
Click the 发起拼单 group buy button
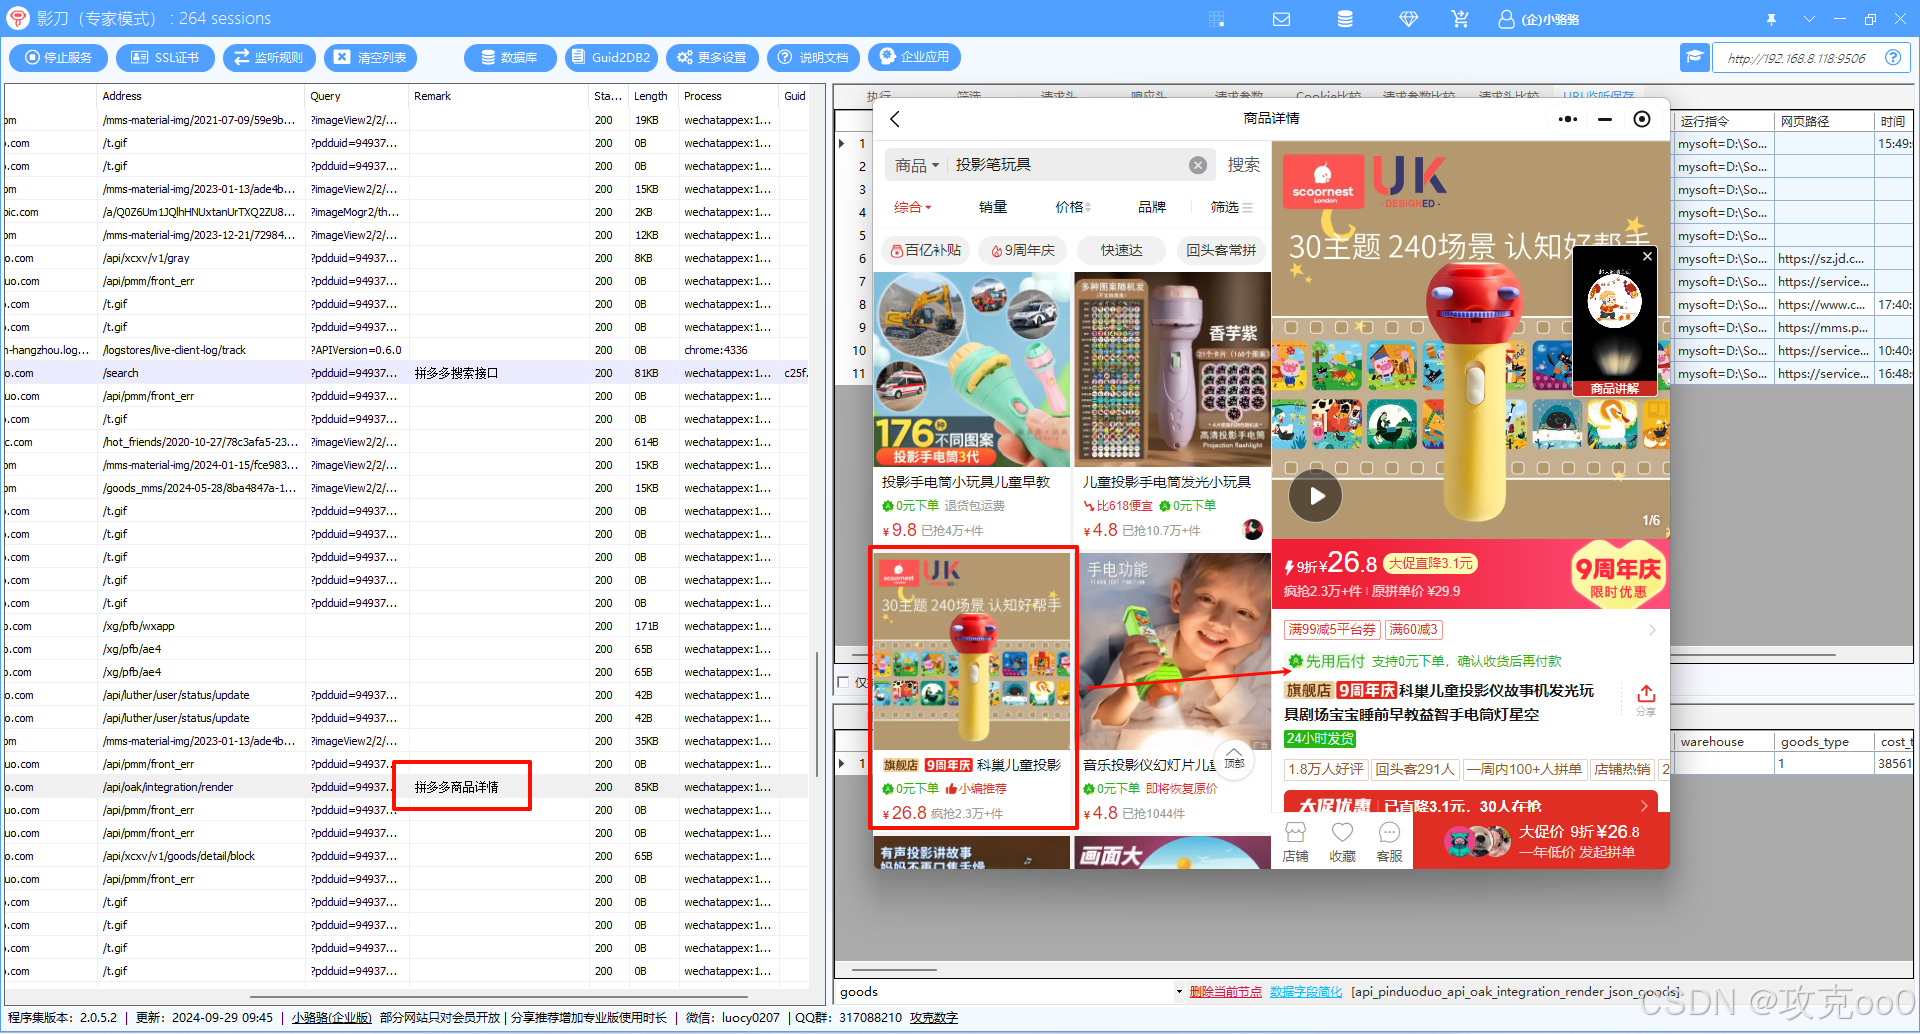(x=1541, y=842)
